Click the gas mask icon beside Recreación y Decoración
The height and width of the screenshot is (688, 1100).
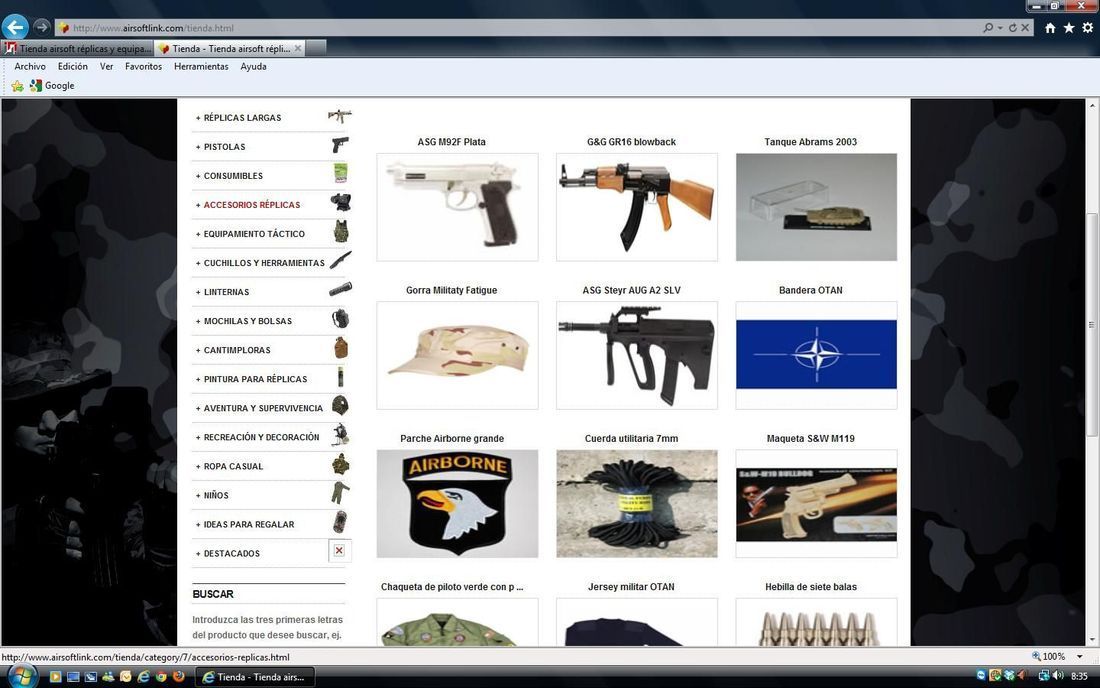pos(341,435)
